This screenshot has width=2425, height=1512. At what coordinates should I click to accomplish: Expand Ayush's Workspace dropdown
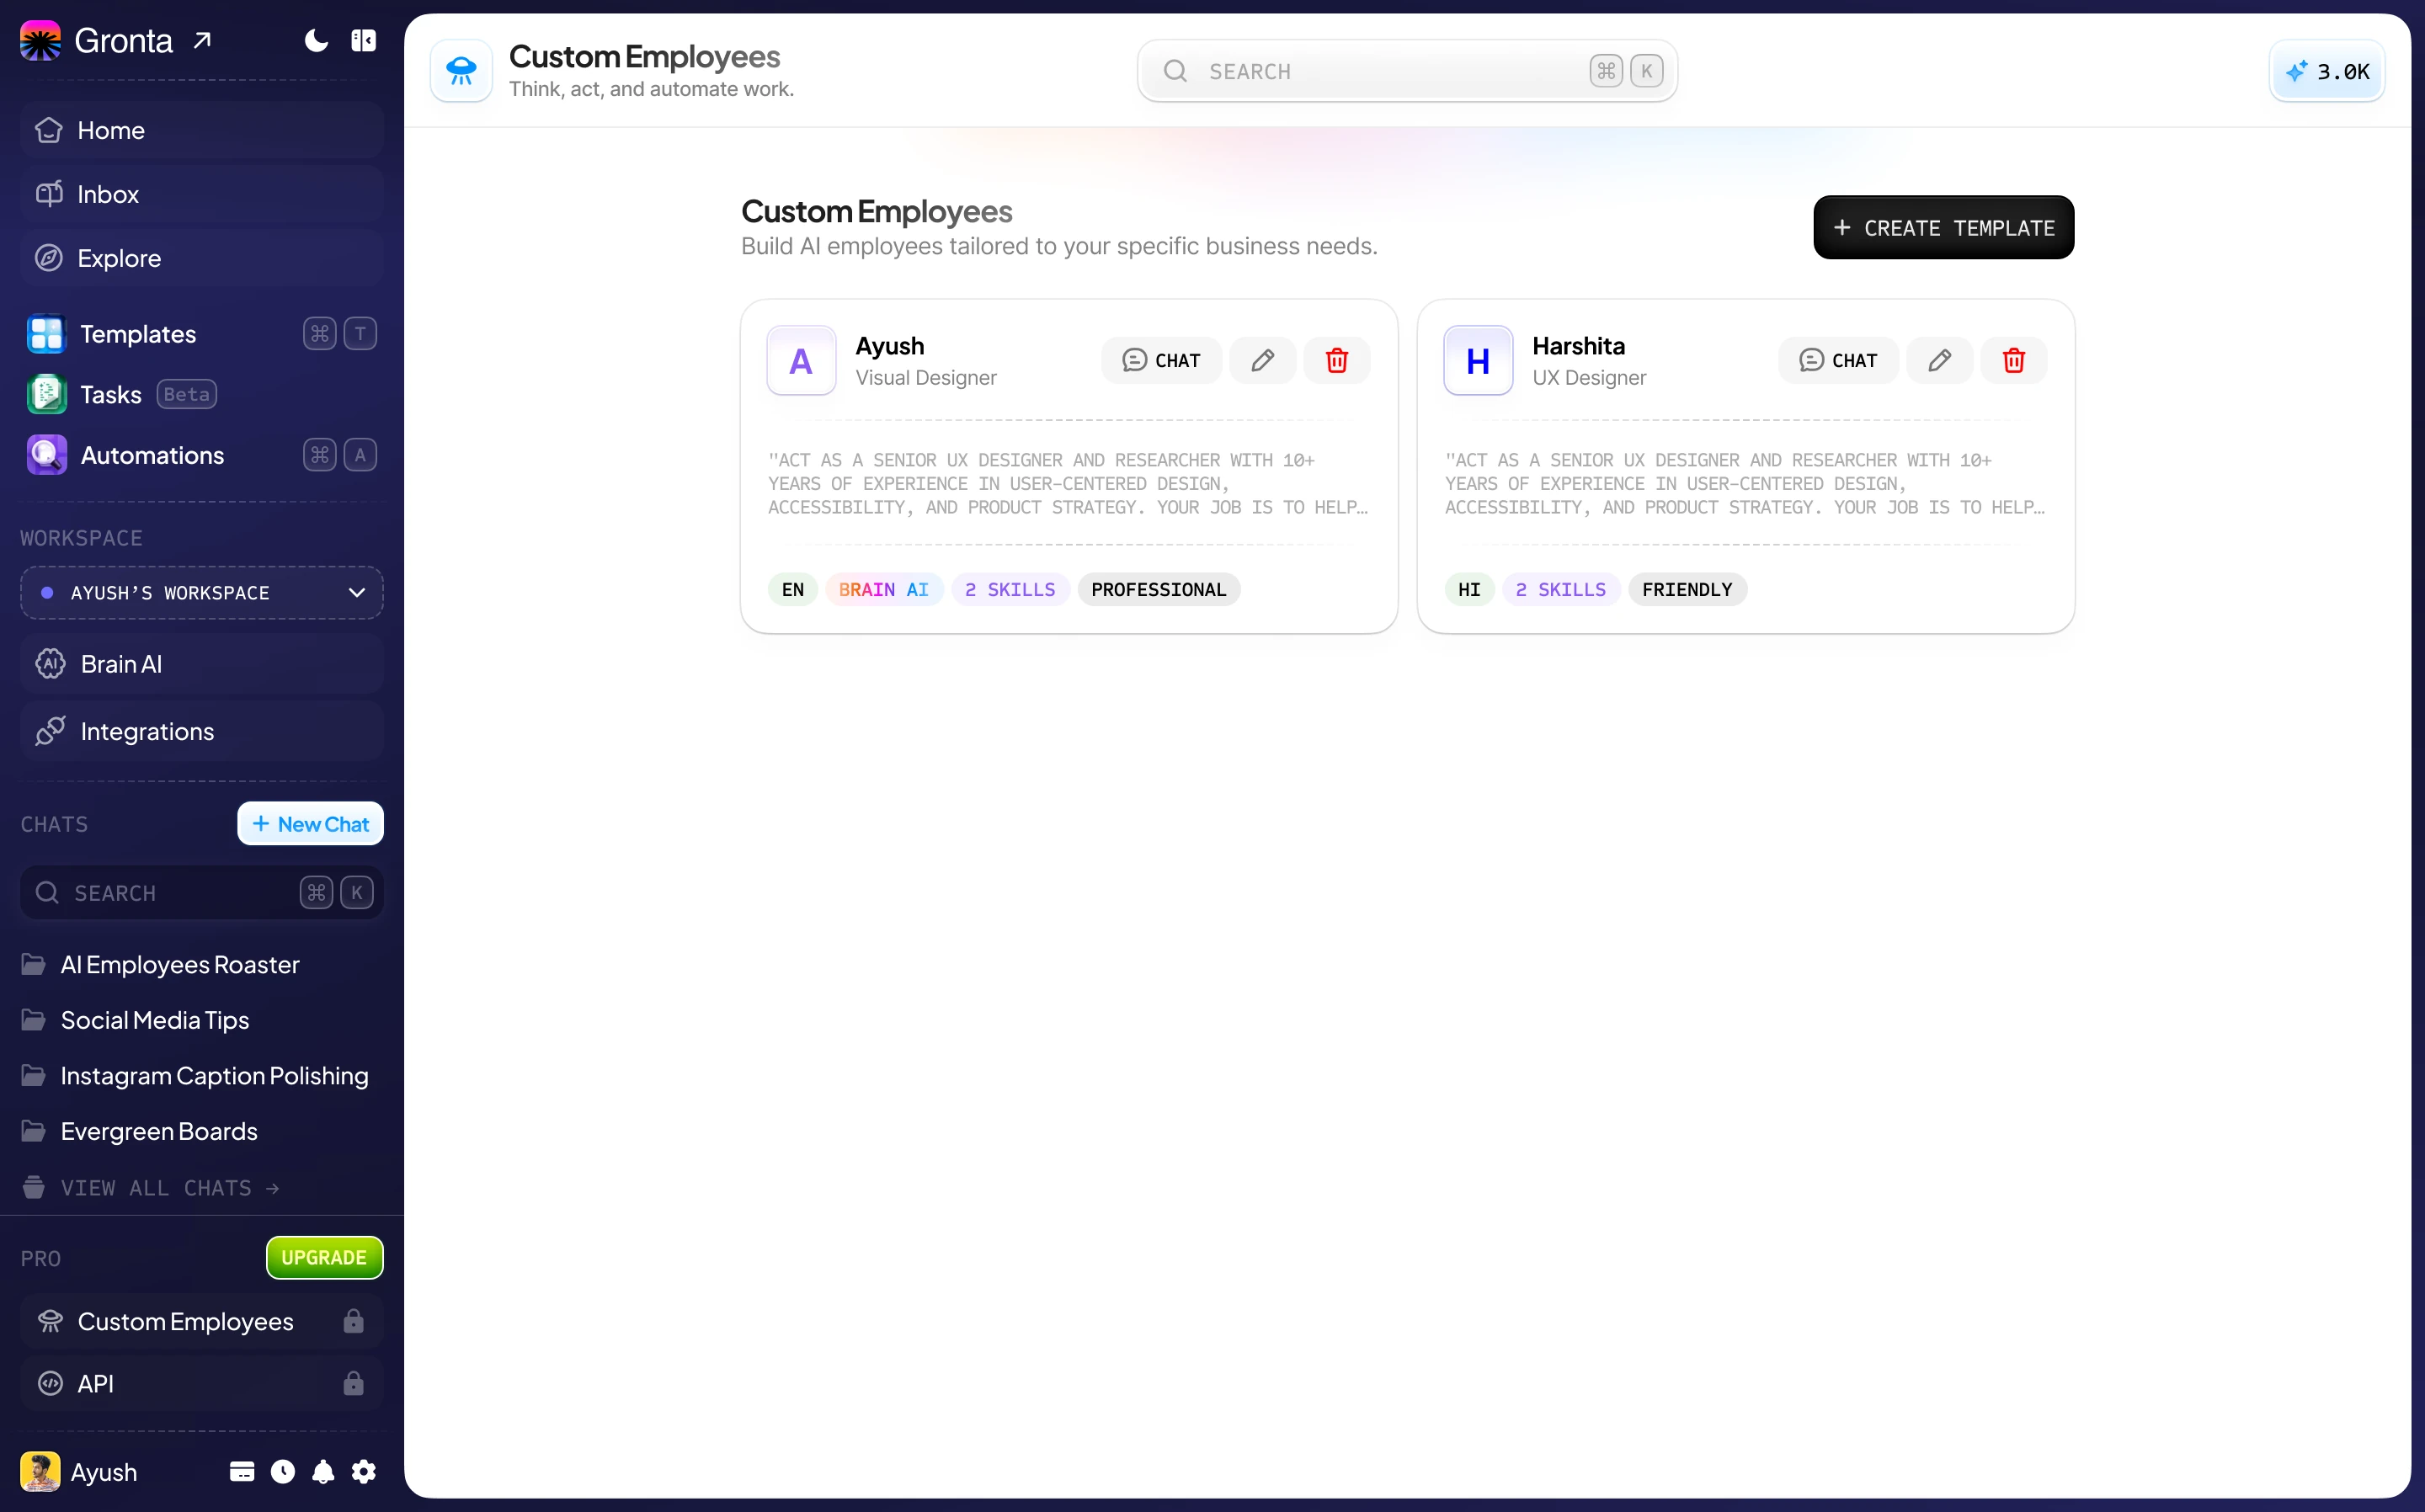[201, 593]
